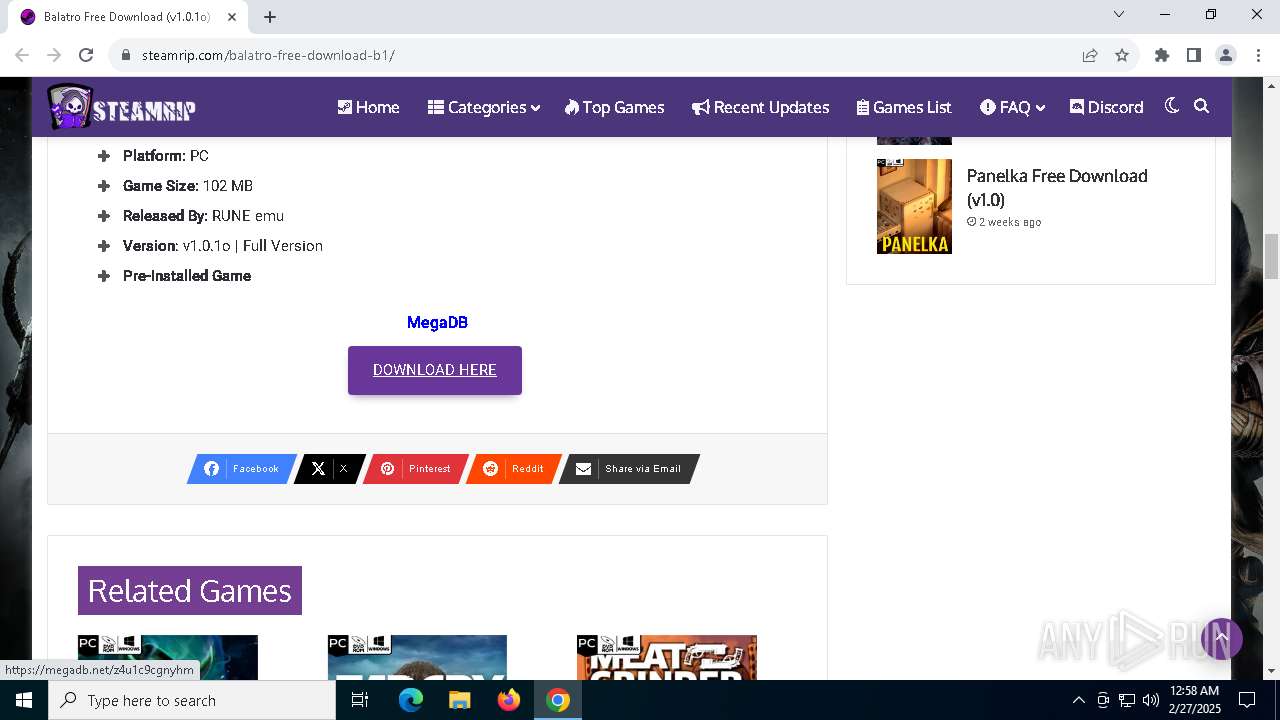Open the Games List page

coord(904,107)
